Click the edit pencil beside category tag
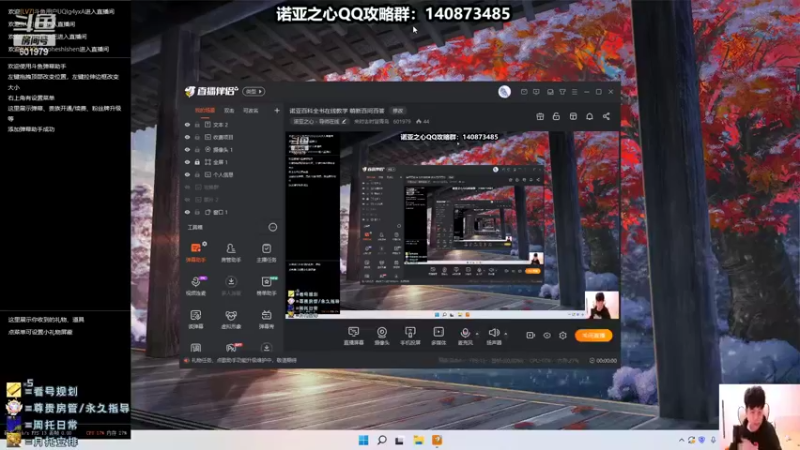Screen dimensions: 800x450 pos(344,121)
